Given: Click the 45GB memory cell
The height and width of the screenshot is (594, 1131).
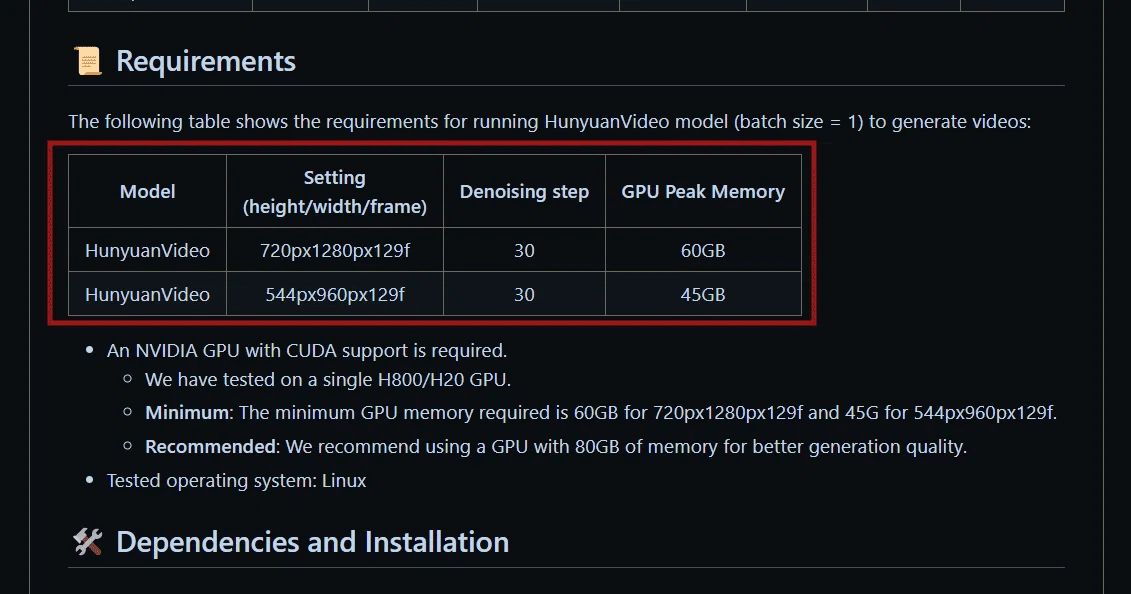Looking at the screenshot, I should [703, 294].
